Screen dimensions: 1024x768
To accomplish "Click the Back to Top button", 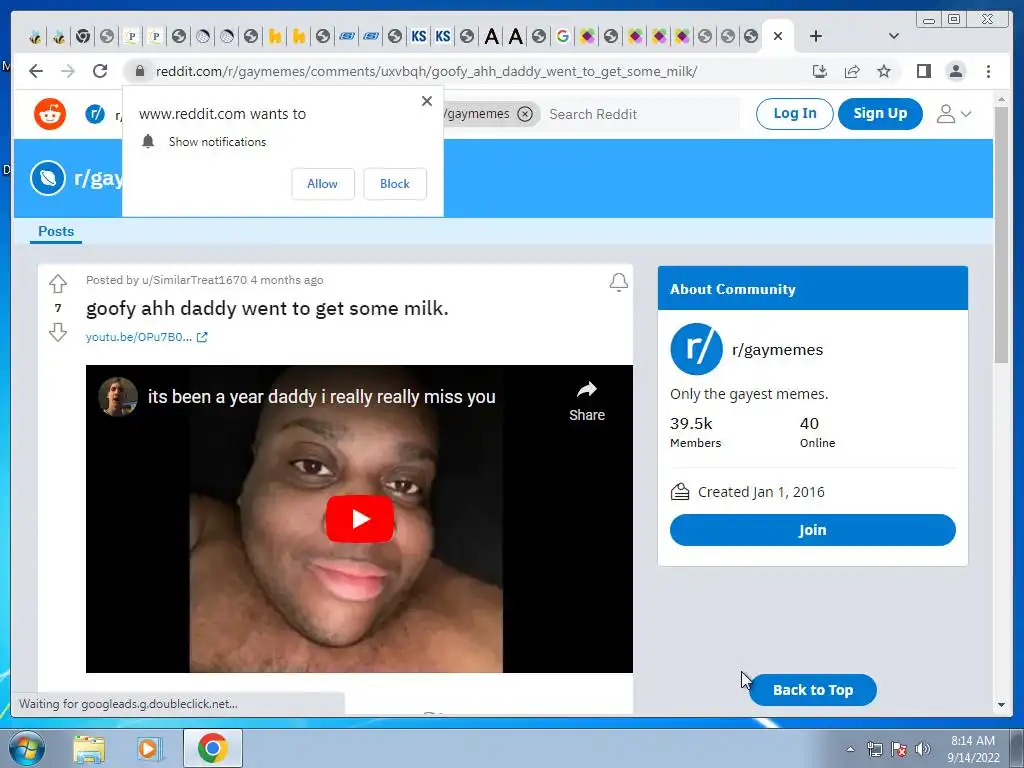I will click(812, 690).
